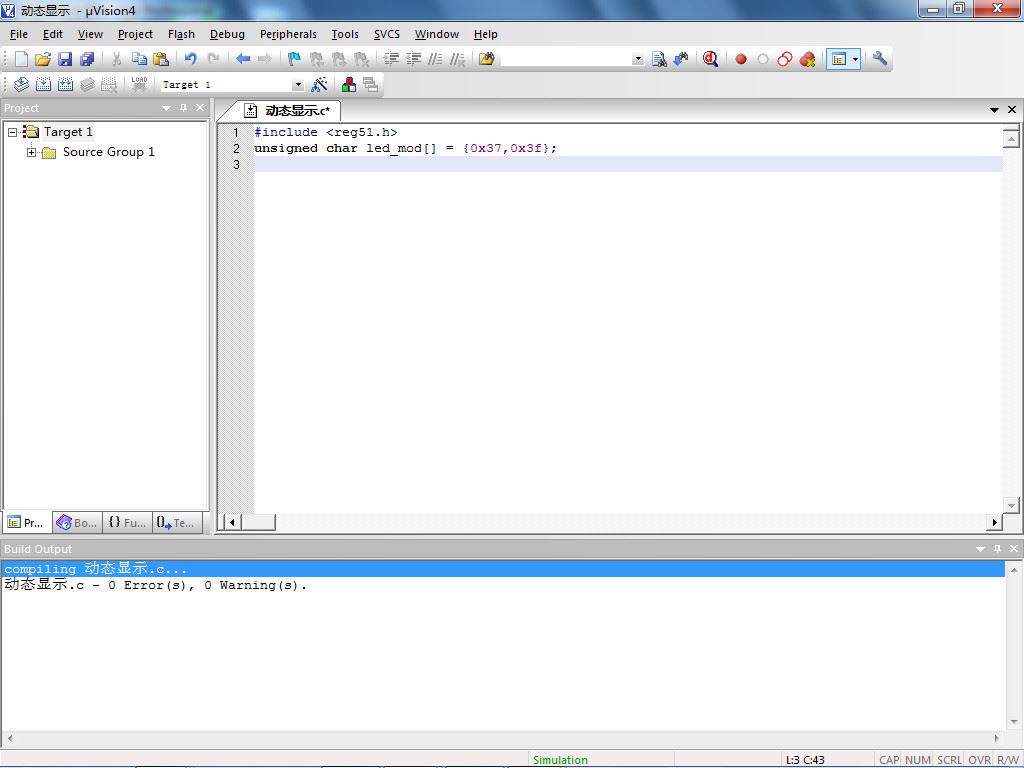Viewport: 1024px width, 768px height.
Task: Select the Target 1 tree item
Action: 68,132
